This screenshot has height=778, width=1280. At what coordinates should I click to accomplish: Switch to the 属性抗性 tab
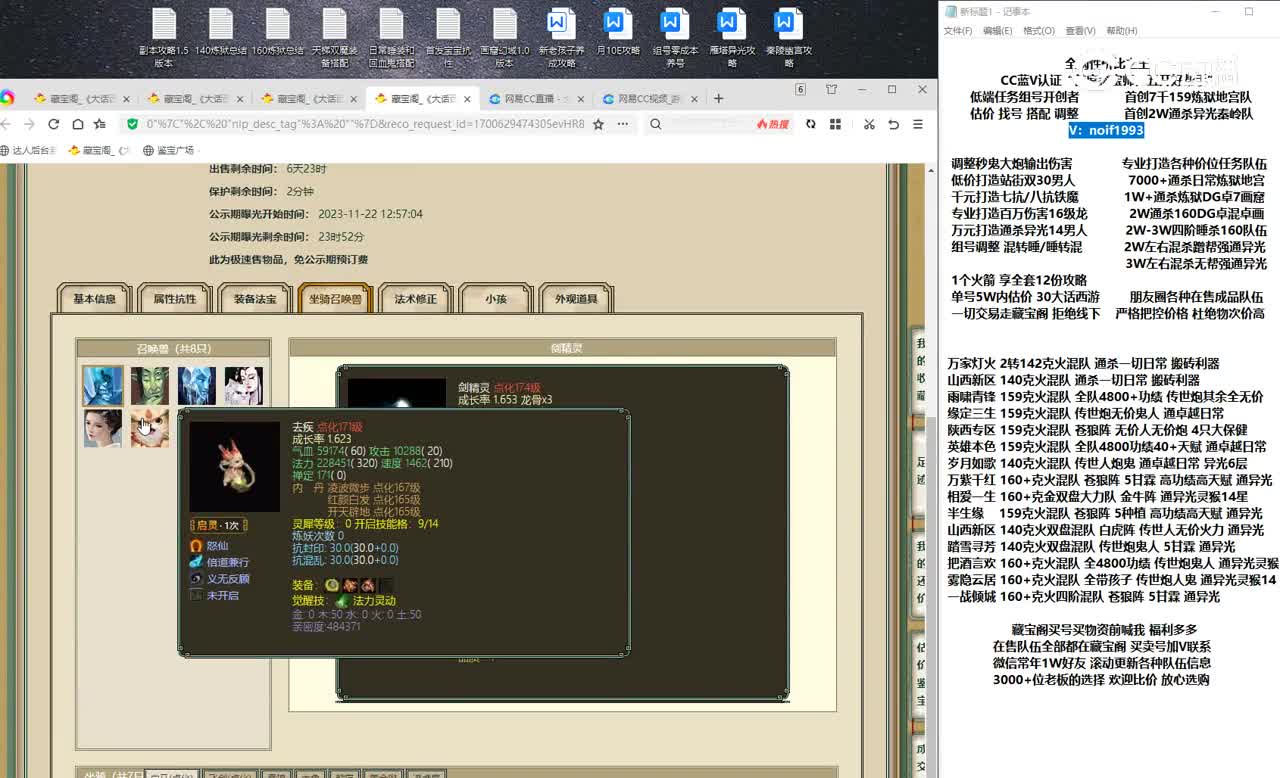point(175,298)
